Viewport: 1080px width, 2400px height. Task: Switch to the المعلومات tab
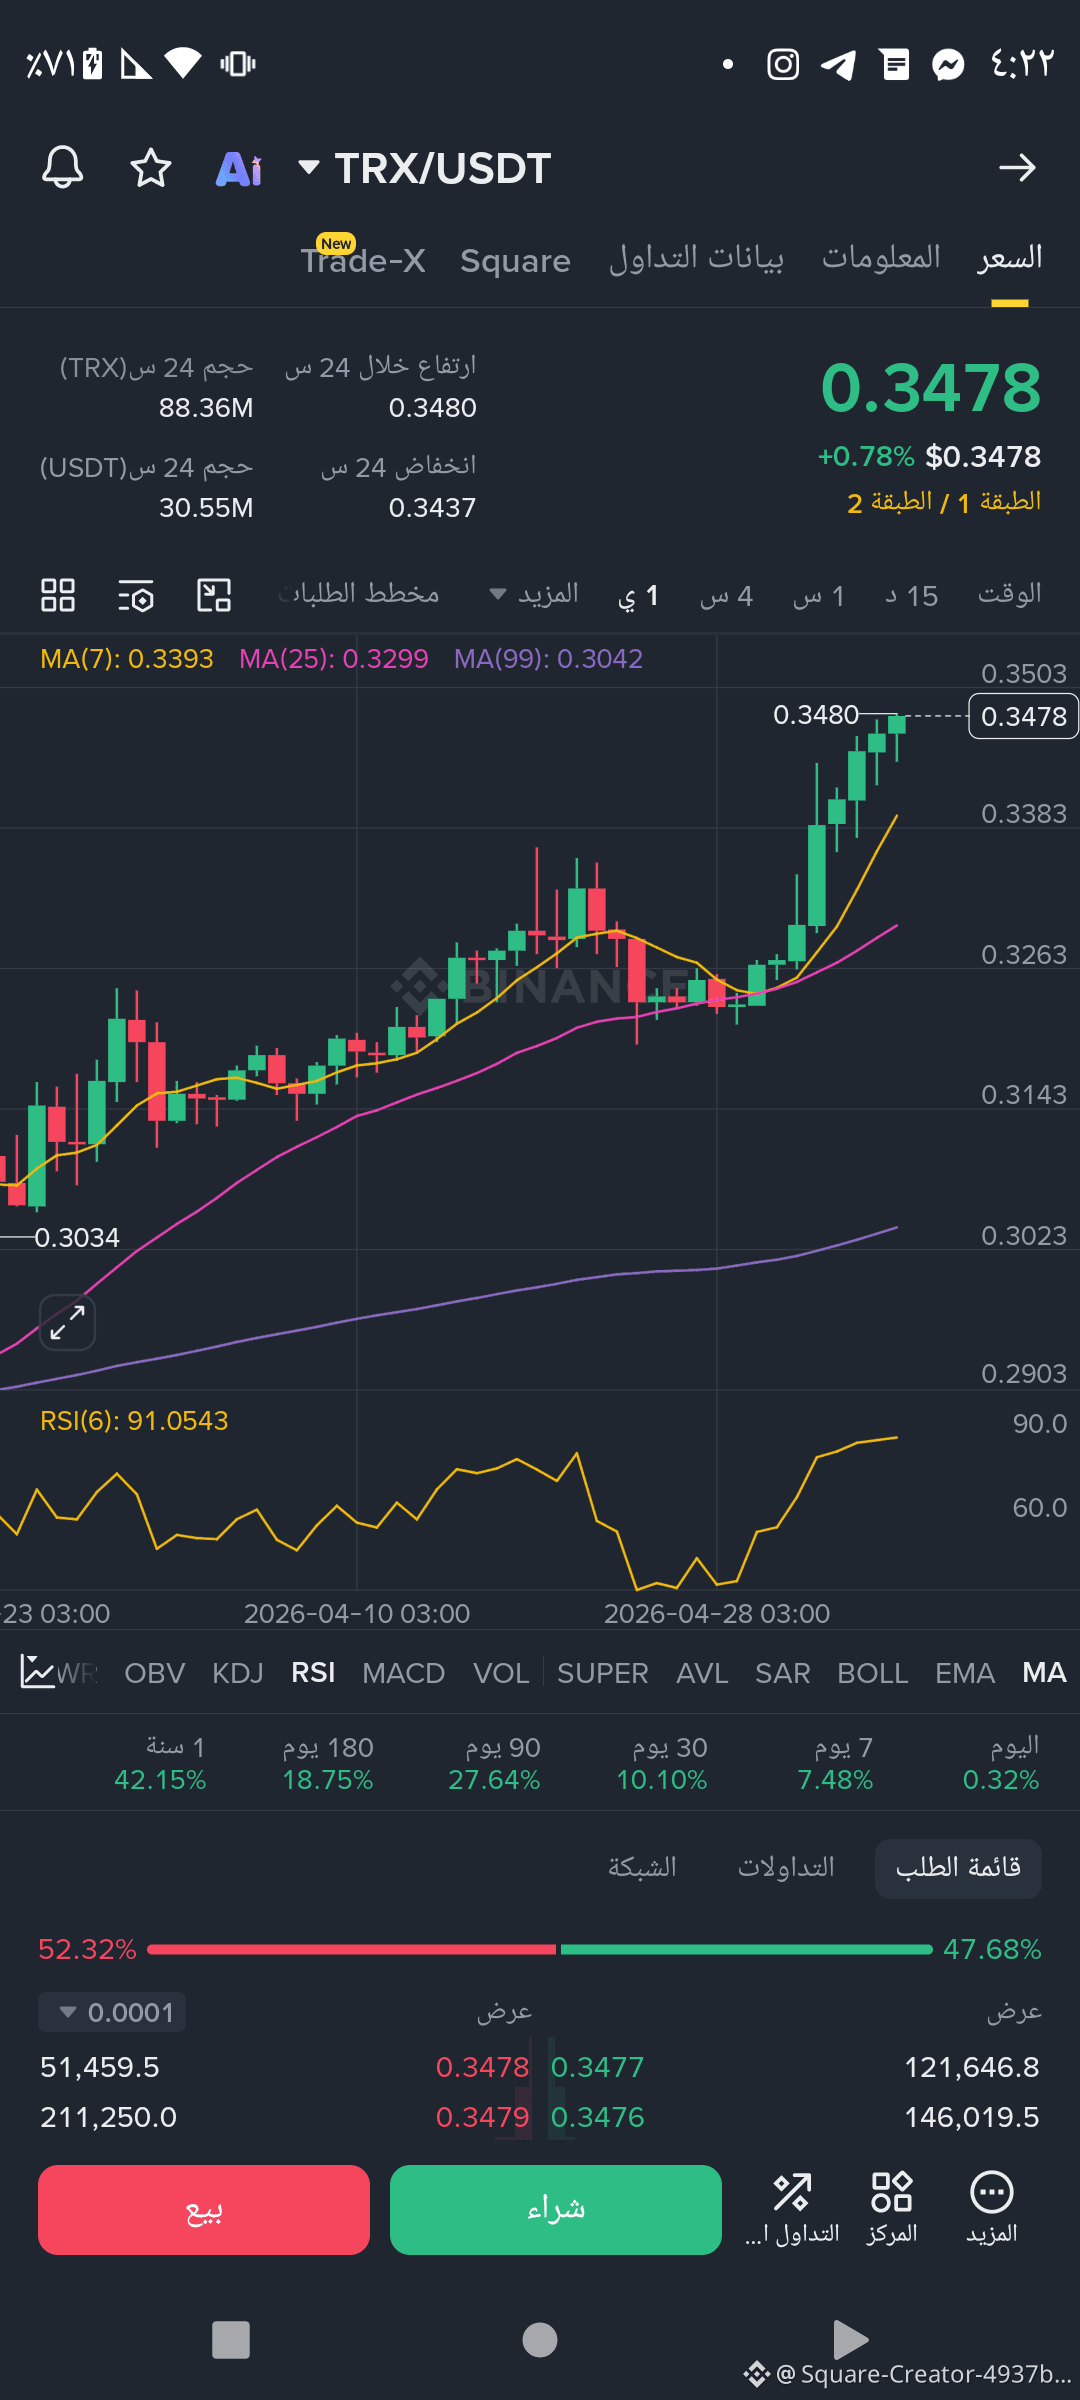(881, 258)
